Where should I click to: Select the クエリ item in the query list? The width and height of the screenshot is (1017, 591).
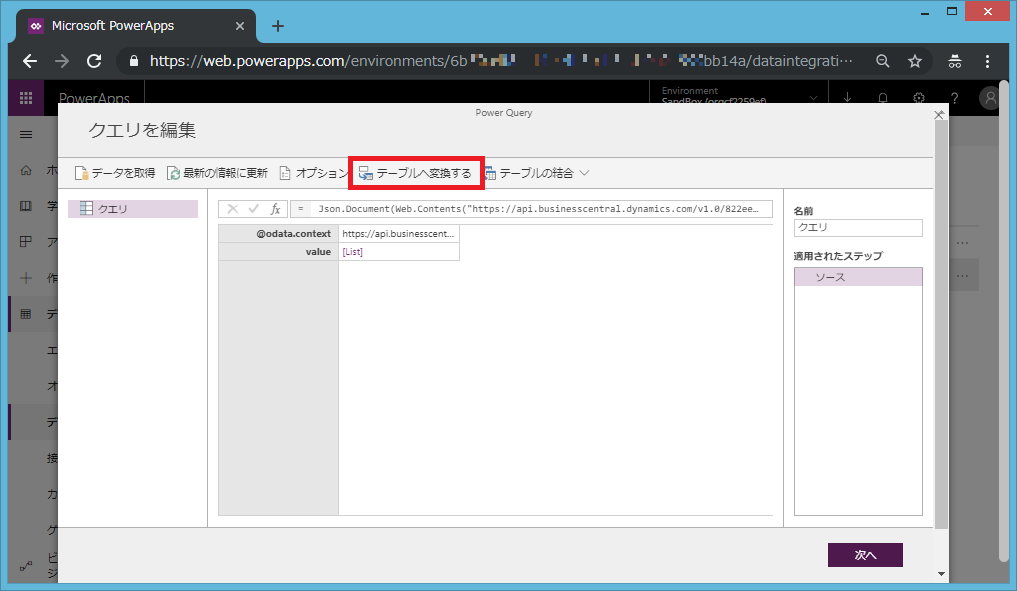133,209
